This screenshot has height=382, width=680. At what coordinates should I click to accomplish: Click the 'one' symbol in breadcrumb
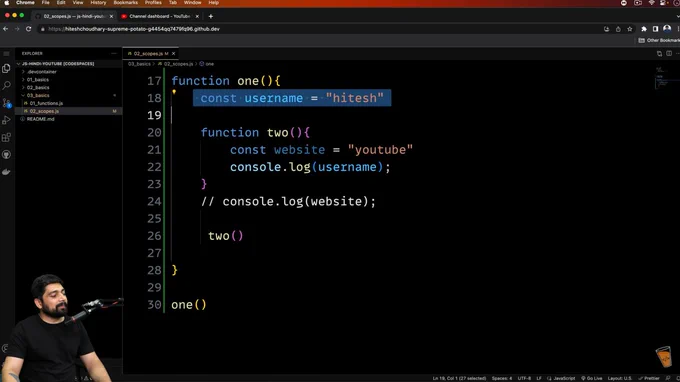pyautogui.click(x=209, y=64)
